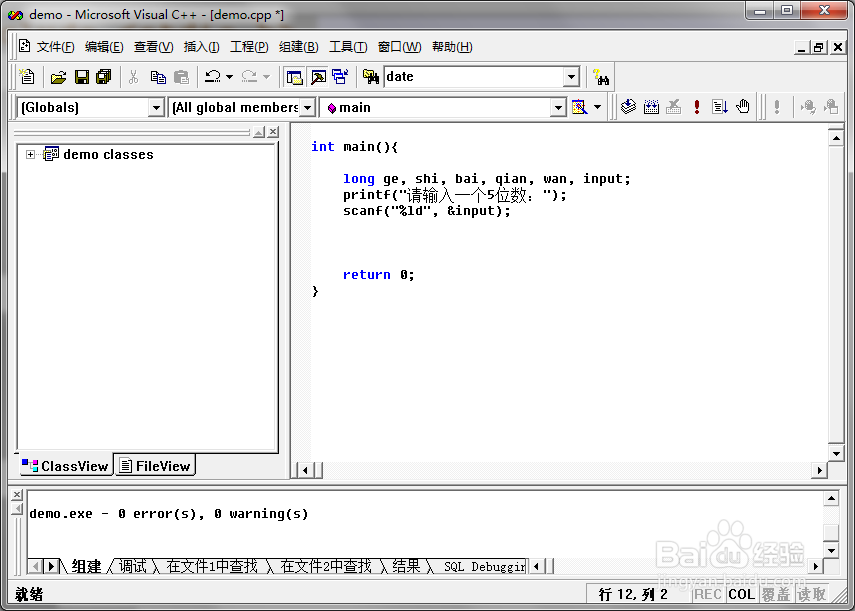Click editor horizontal scroll right arrow

coord(819,470)
